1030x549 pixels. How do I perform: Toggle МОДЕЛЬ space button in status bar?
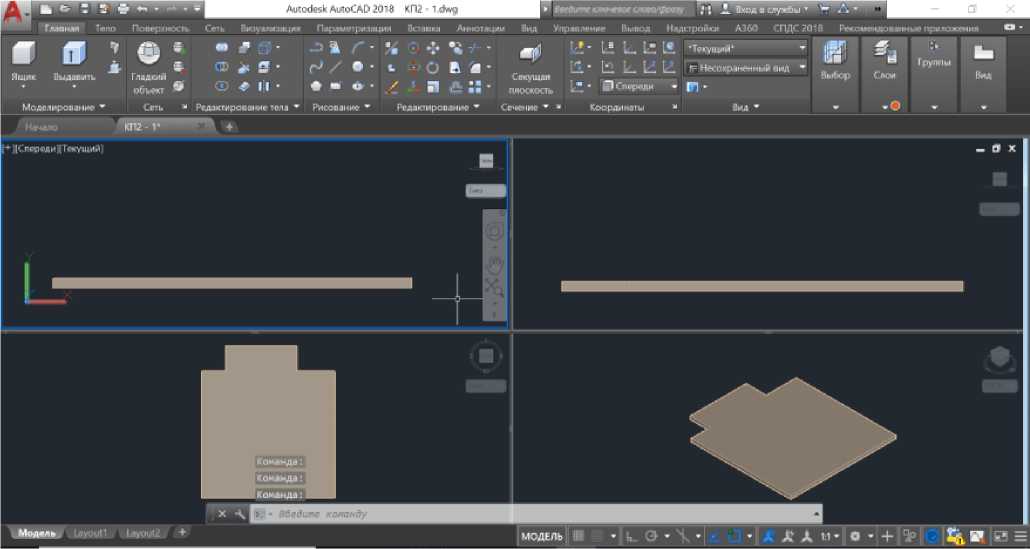tap(541, 537)
